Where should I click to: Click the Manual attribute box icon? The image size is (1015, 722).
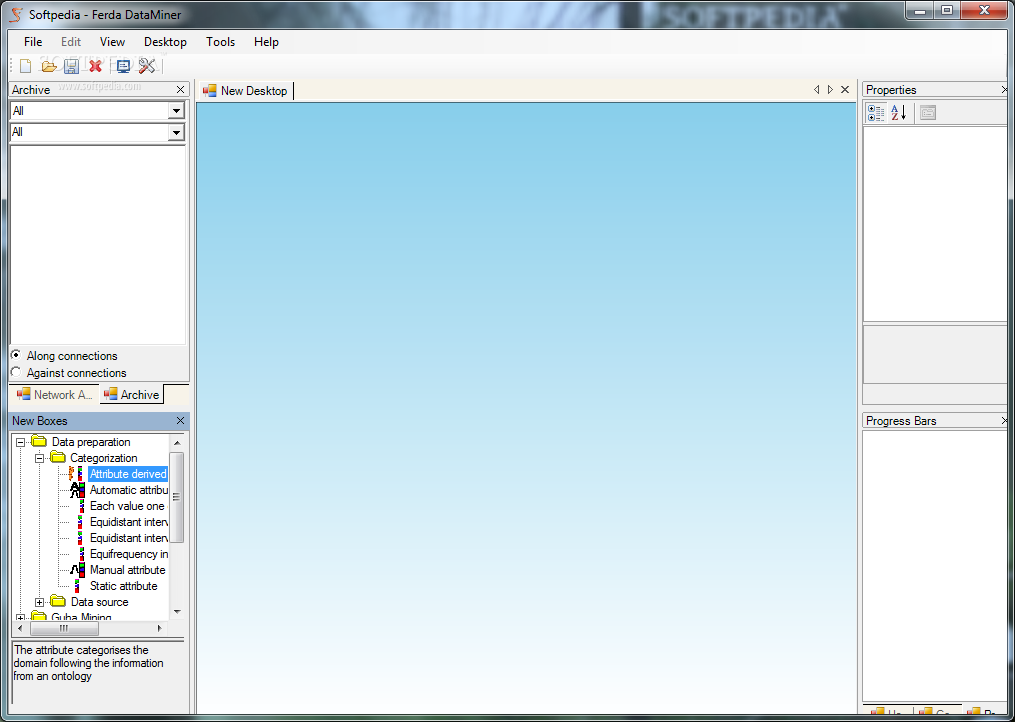78,570
